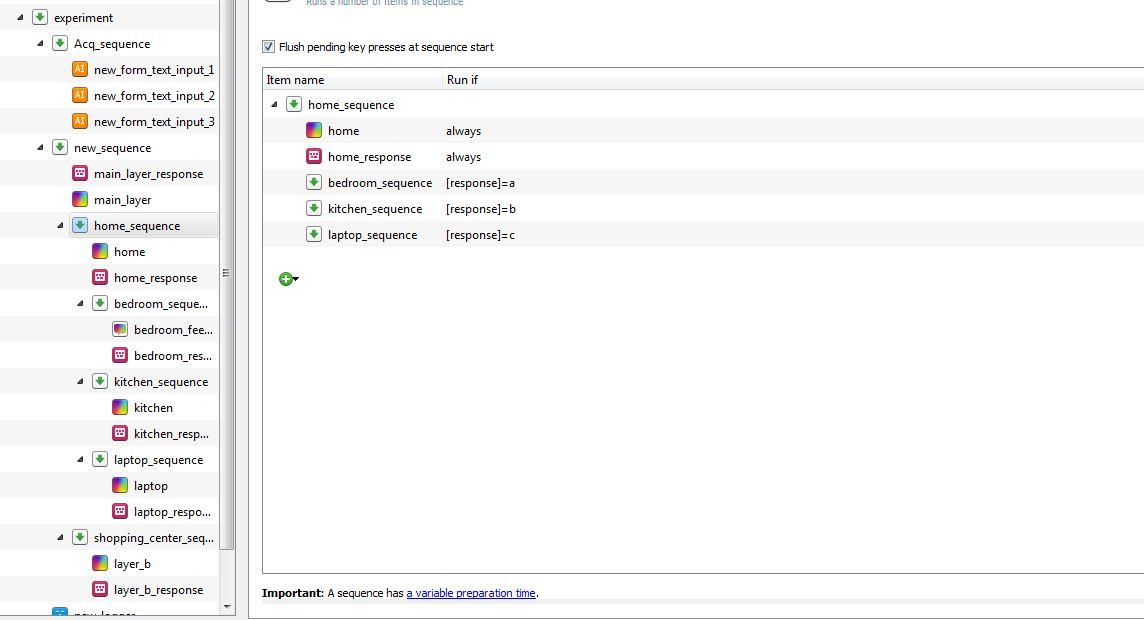Click the kitchen sketchpad icon in tree

[x=120, y=407]
